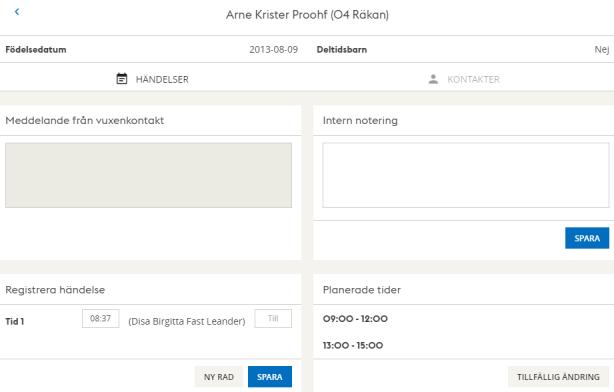This screenshot has height=392, width=614.
Task: Click the name Disa Birgitta Fast Leander
Action: click(187, 321)
